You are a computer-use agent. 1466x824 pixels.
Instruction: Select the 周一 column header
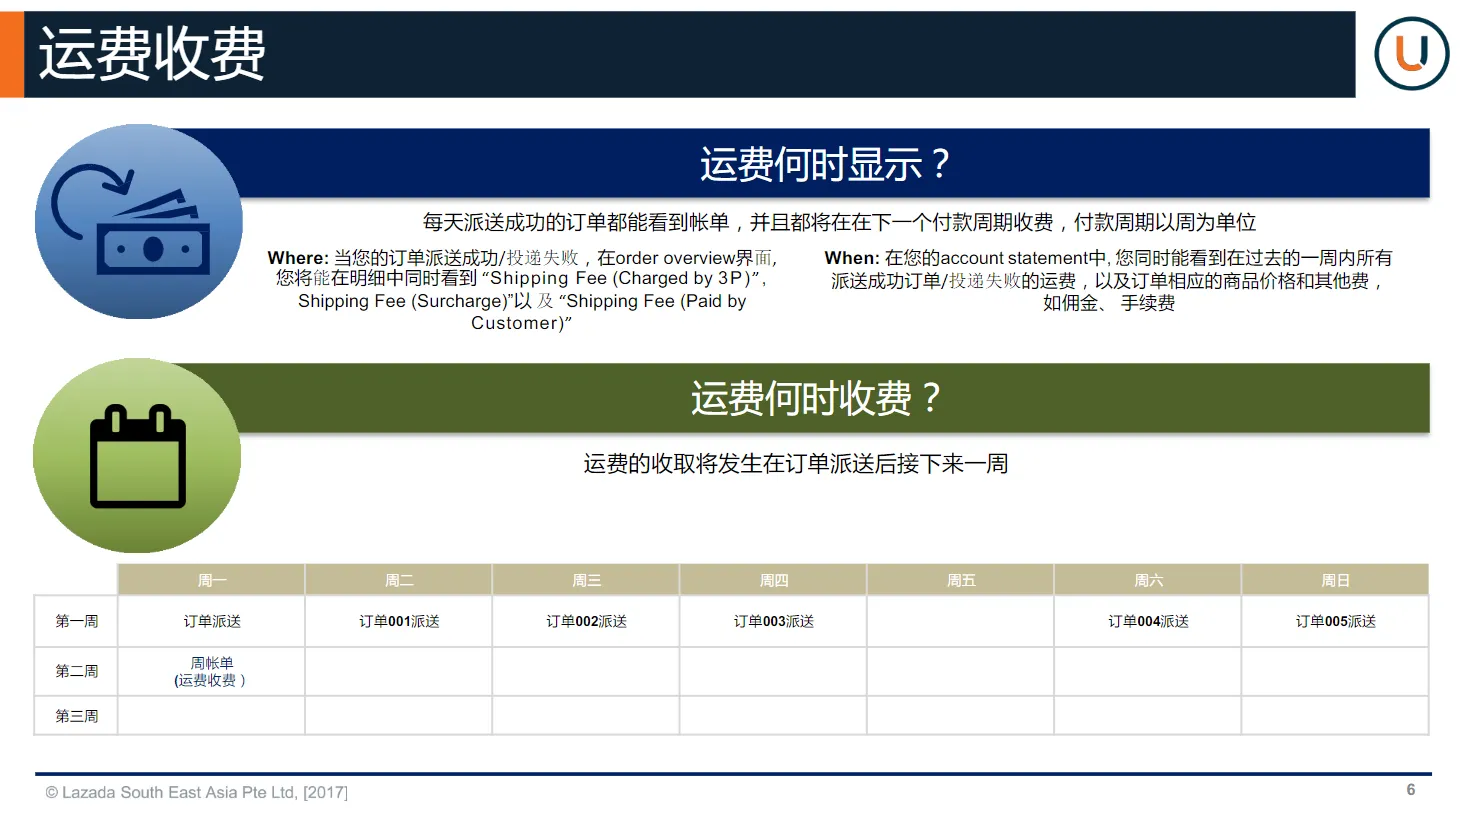[211, 579]
